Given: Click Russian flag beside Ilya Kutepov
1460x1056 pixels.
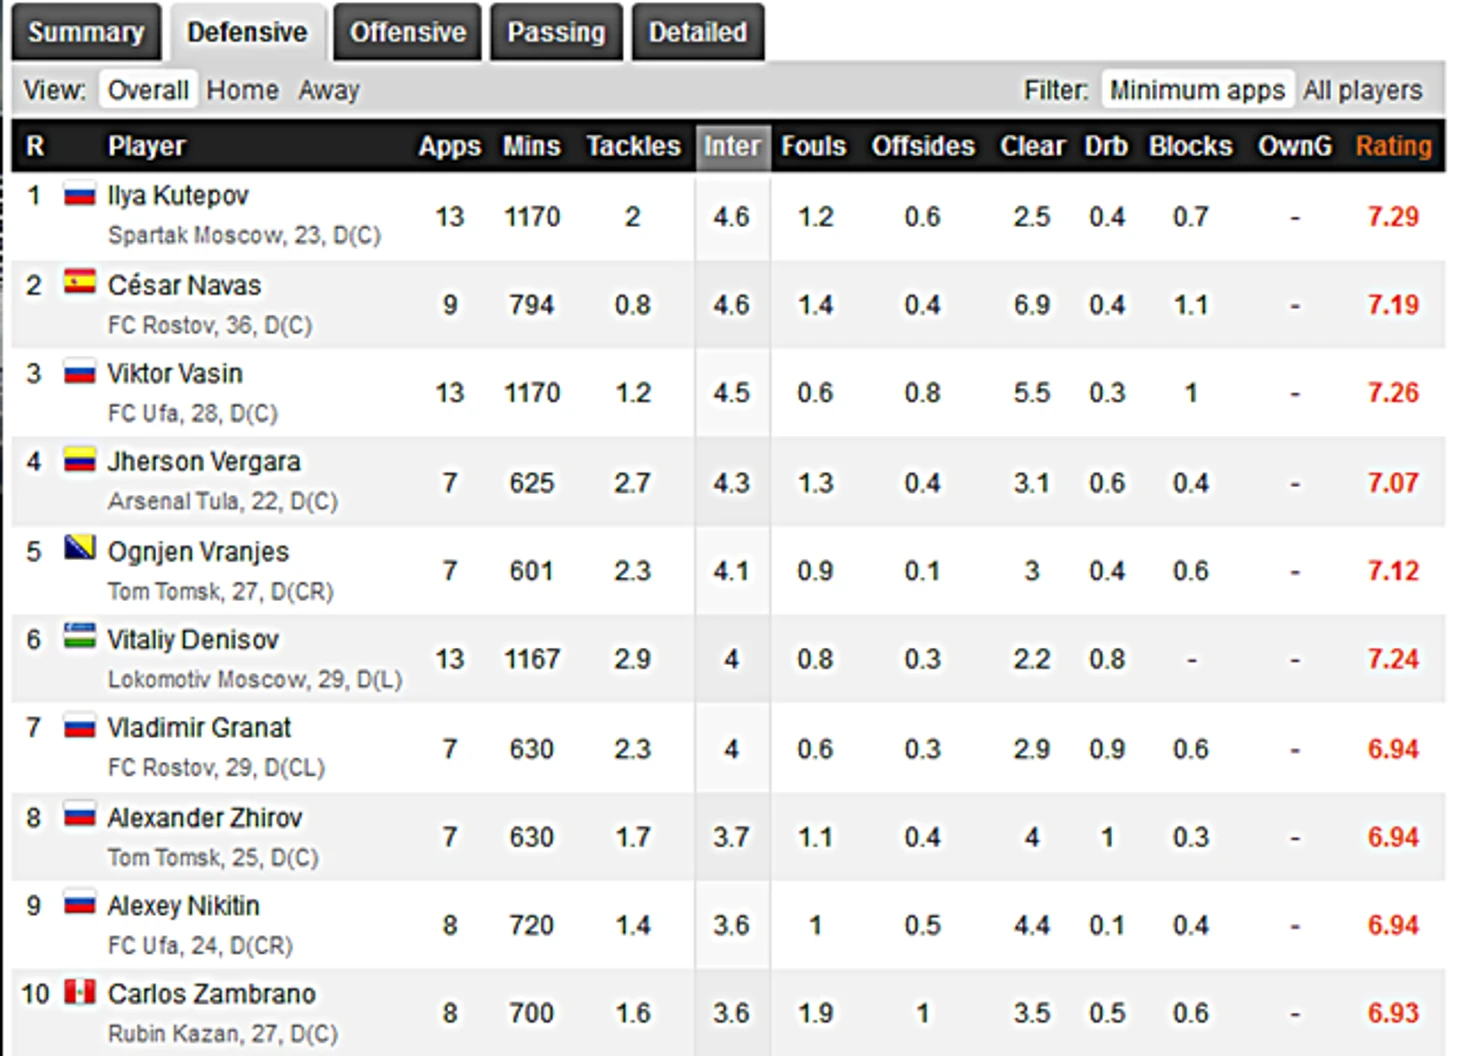Looking at the screenshot, I should [80, 194].
